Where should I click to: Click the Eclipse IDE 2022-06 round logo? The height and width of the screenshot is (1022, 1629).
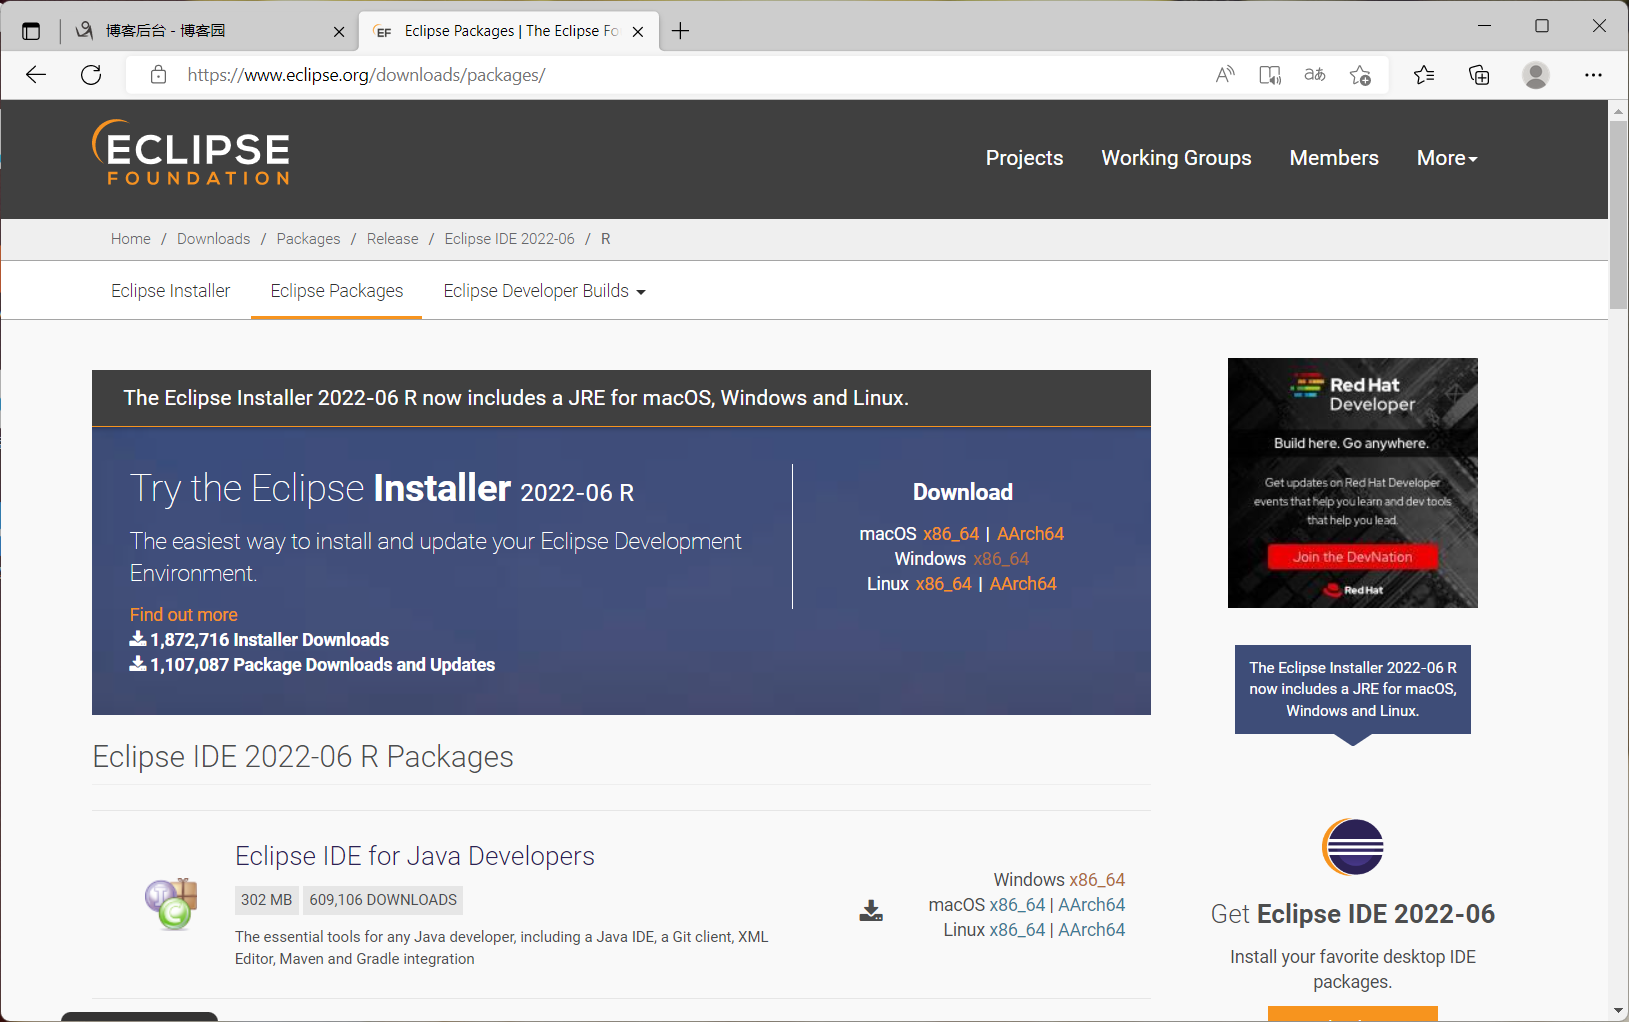click(x=1352, y=847)
